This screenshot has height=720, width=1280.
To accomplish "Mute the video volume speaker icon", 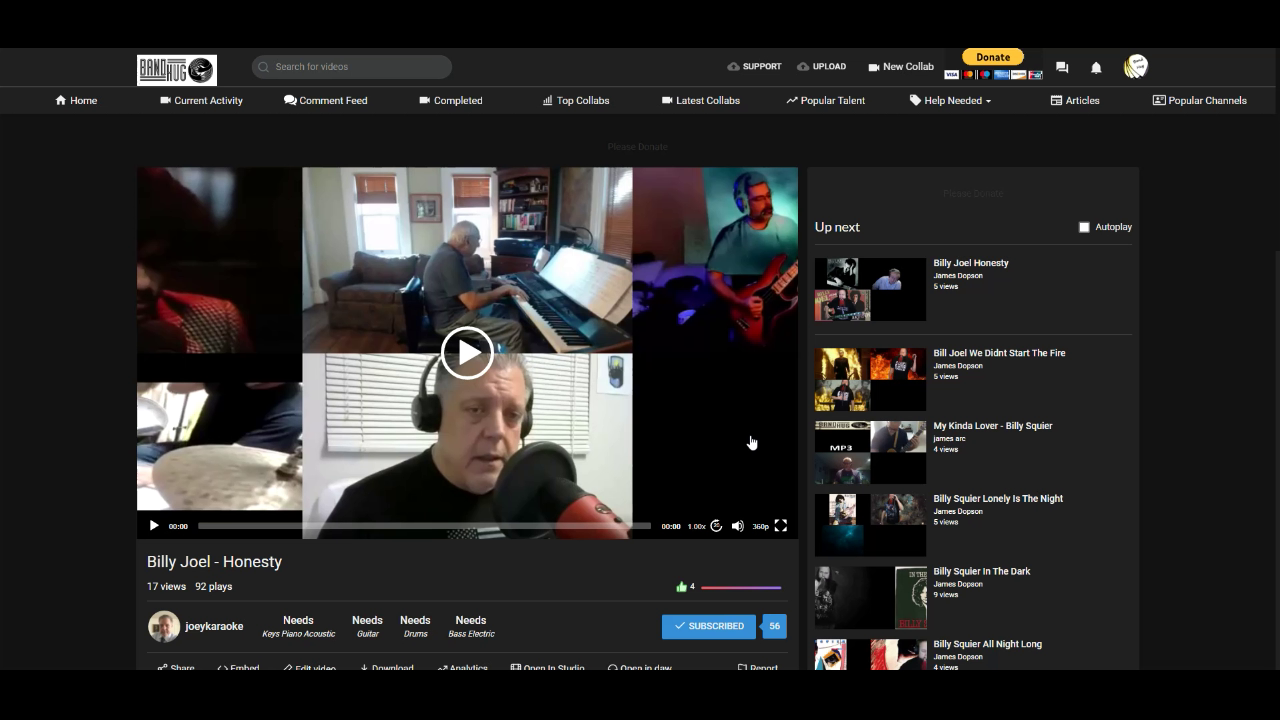I will (738, 526).
